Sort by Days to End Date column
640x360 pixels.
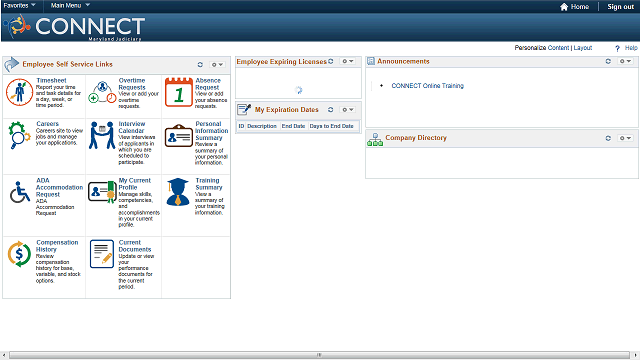[x=331, y=126]
